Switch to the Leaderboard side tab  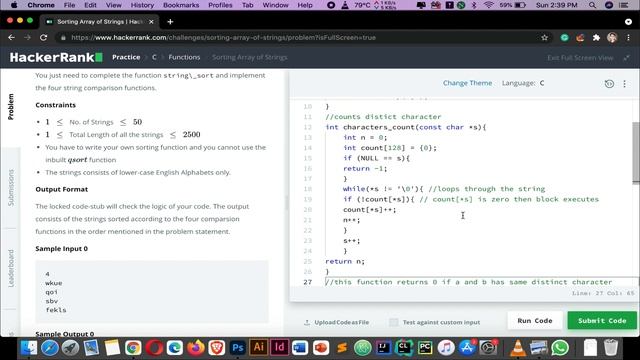(11, 269)
